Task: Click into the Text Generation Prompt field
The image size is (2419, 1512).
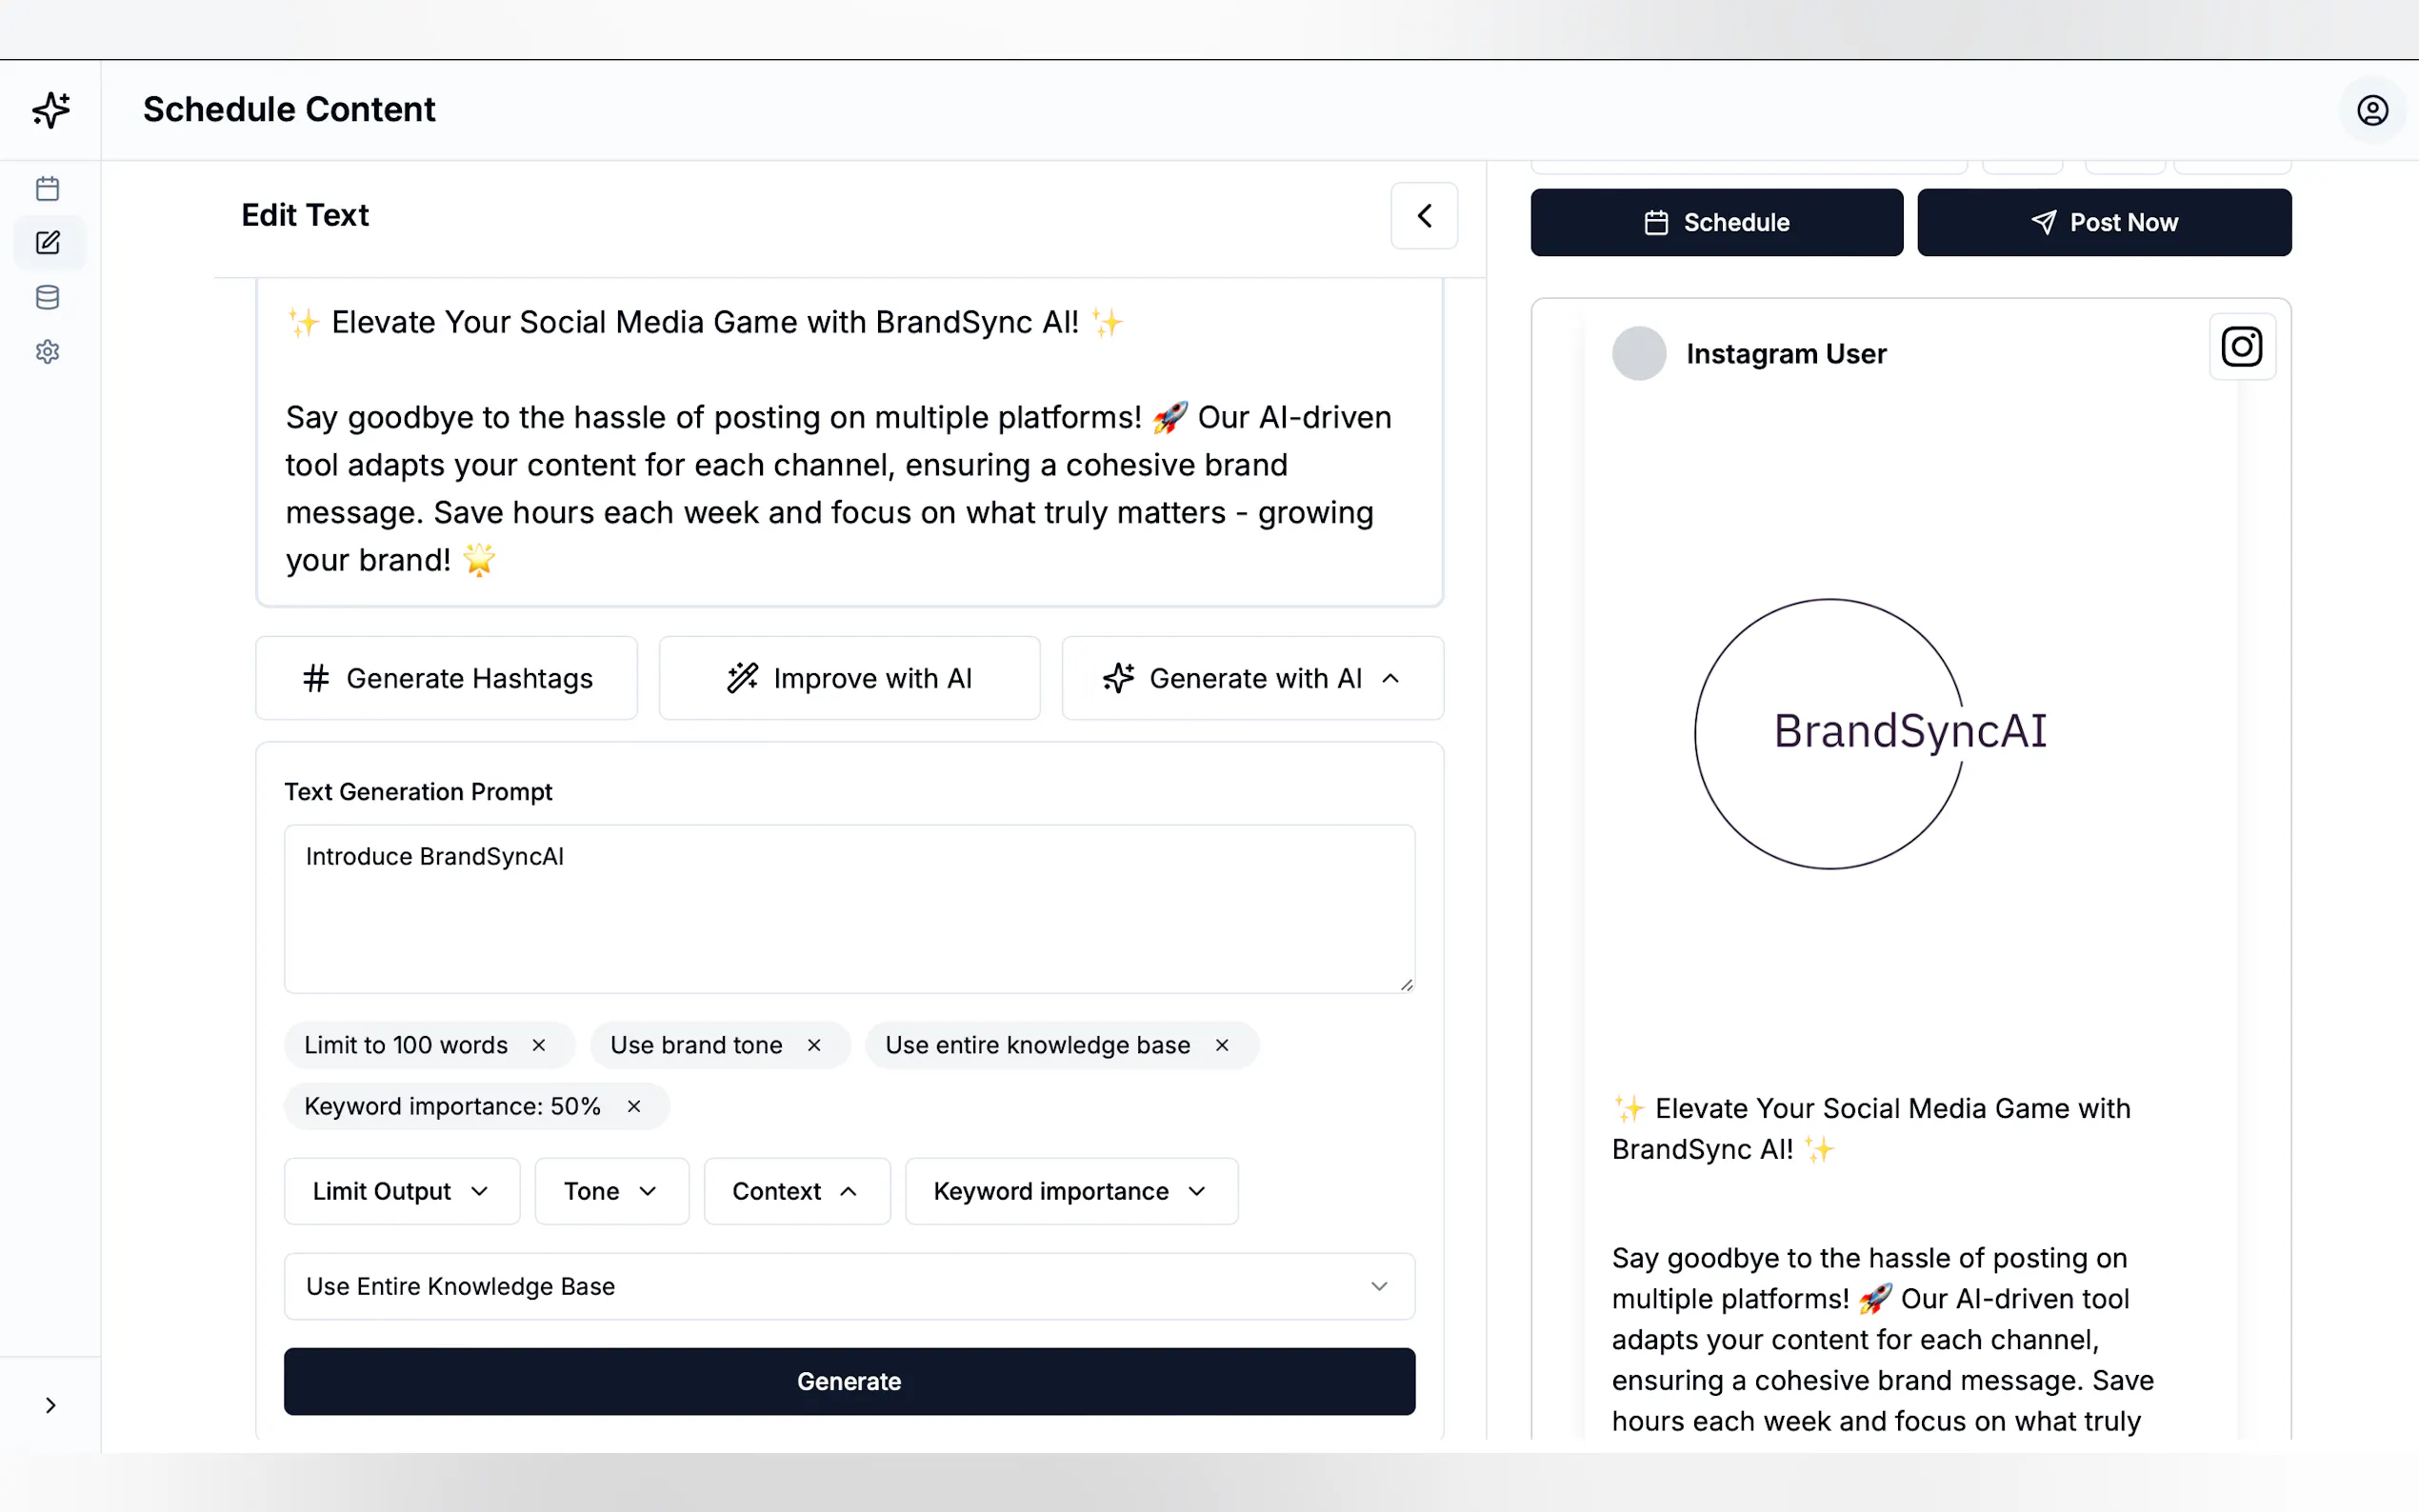Action: pyautogui.click(x=848, y=908)
